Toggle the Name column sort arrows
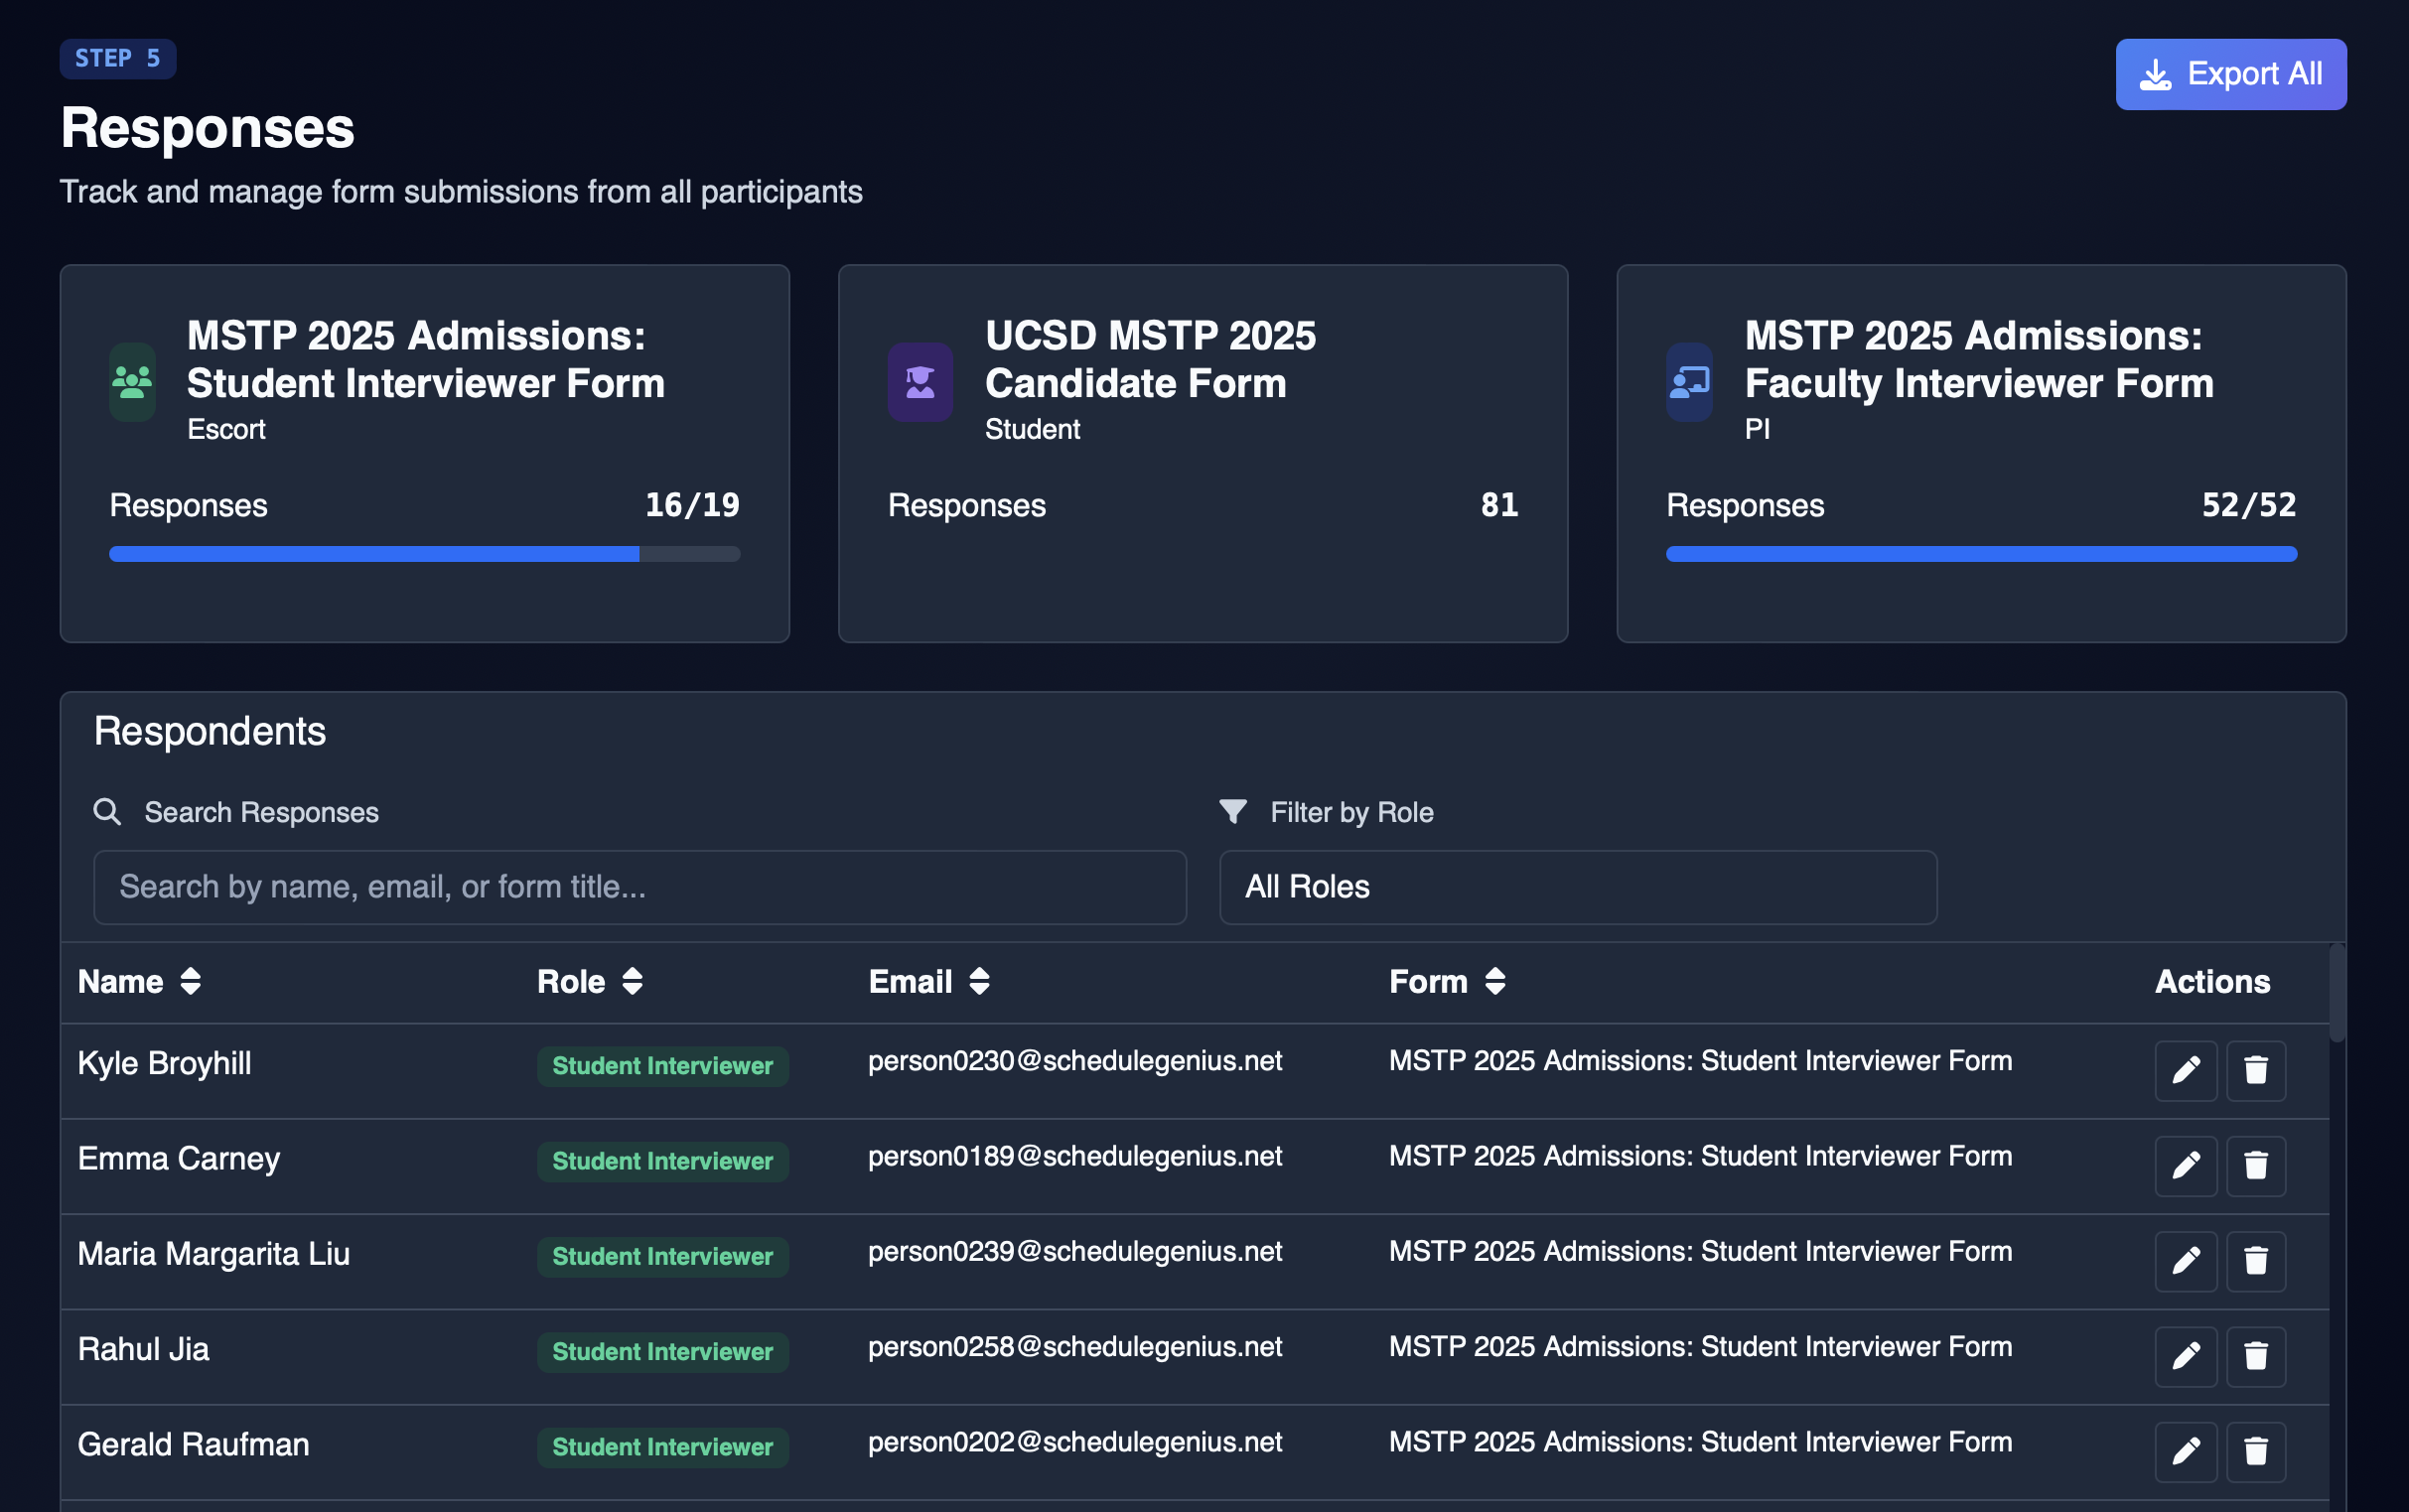The image size is (2409, 1512). tap(190, 981)
